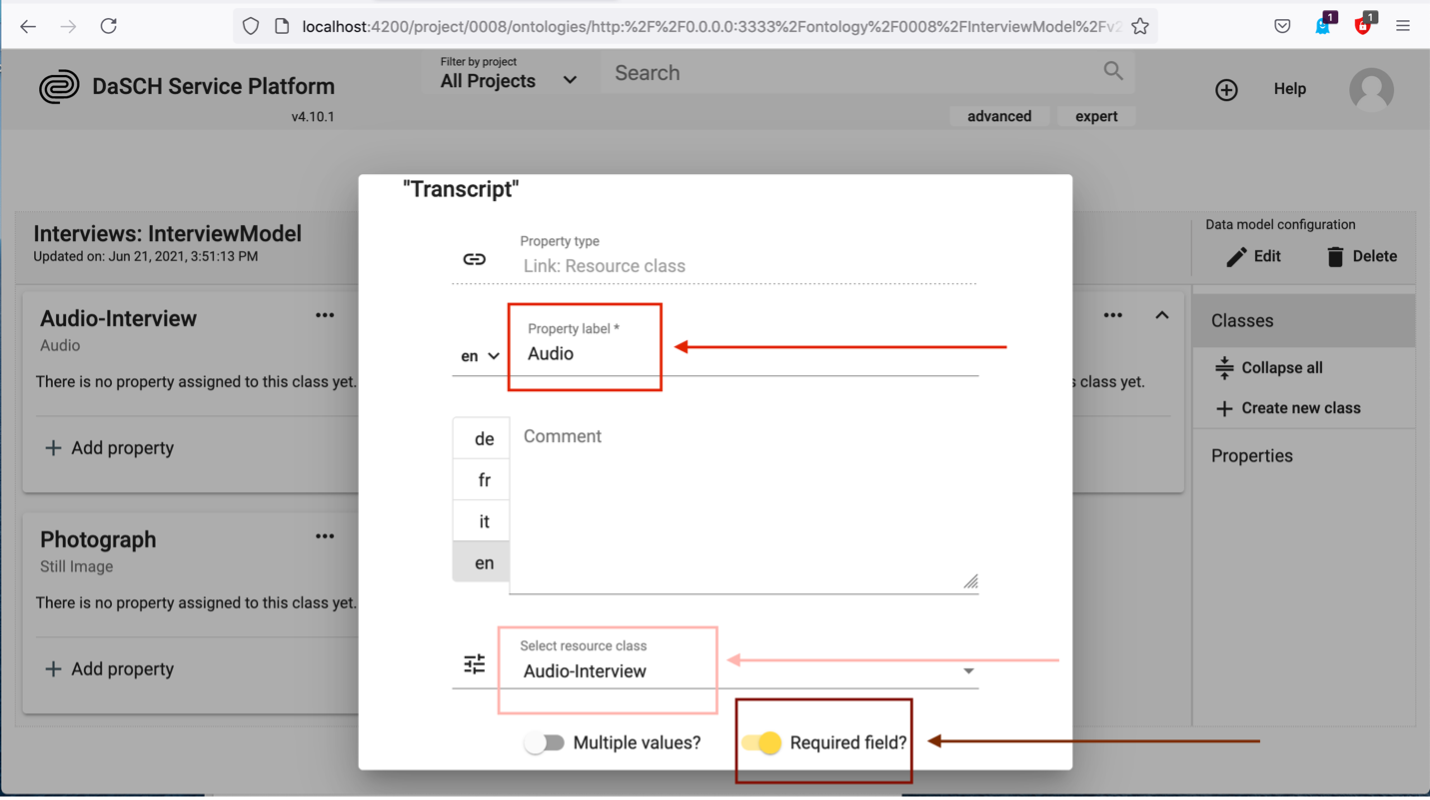Open Audio-Interview class three-dot menu
Screen dimensions: 1430x800
pos(325,316)
